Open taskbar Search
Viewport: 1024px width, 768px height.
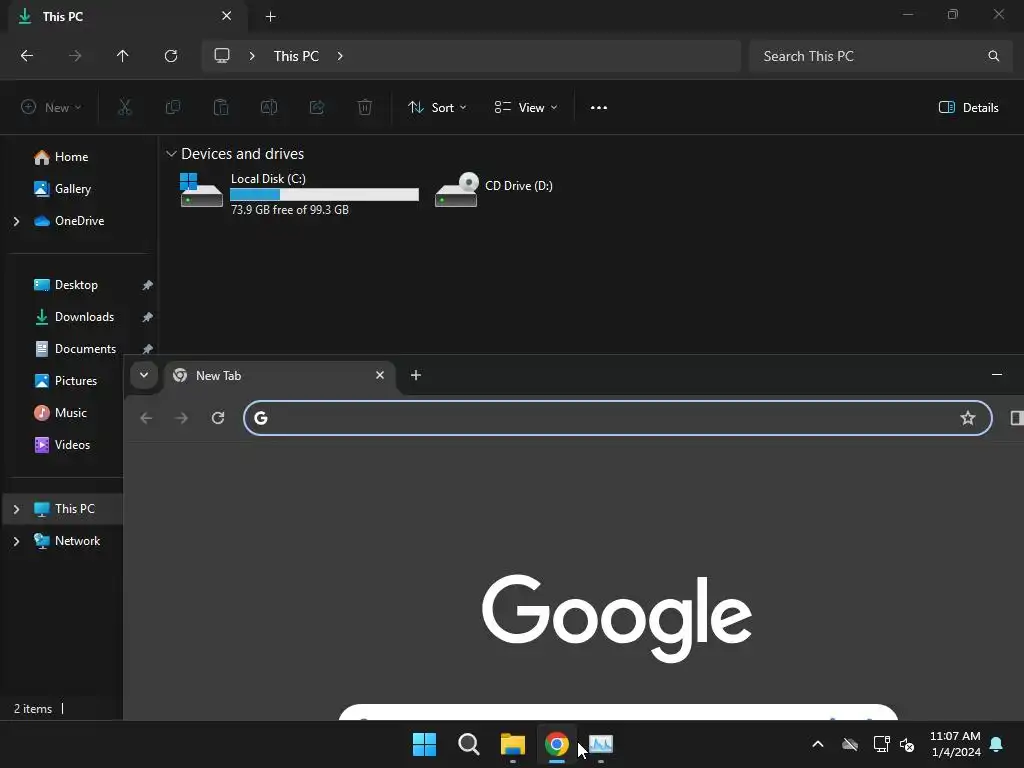click(x=468, y=744)
